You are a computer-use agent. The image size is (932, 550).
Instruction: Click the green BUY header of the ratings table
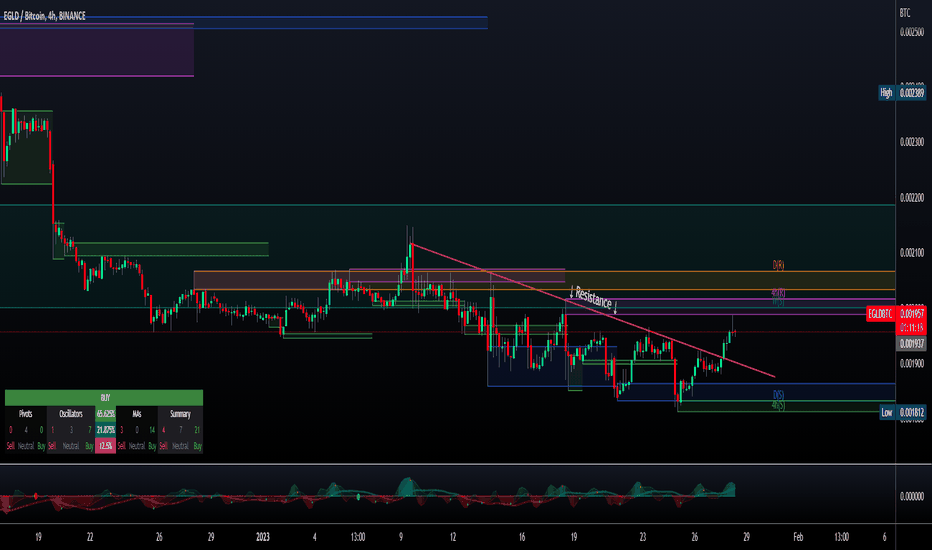[104, 398]
